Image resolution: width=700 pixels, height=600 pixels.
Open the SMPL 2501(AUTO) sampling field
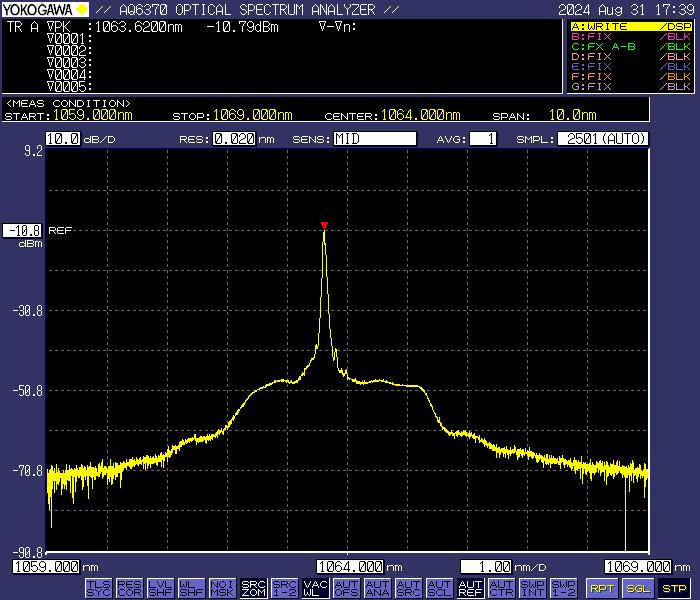click(x=602, y=139)
